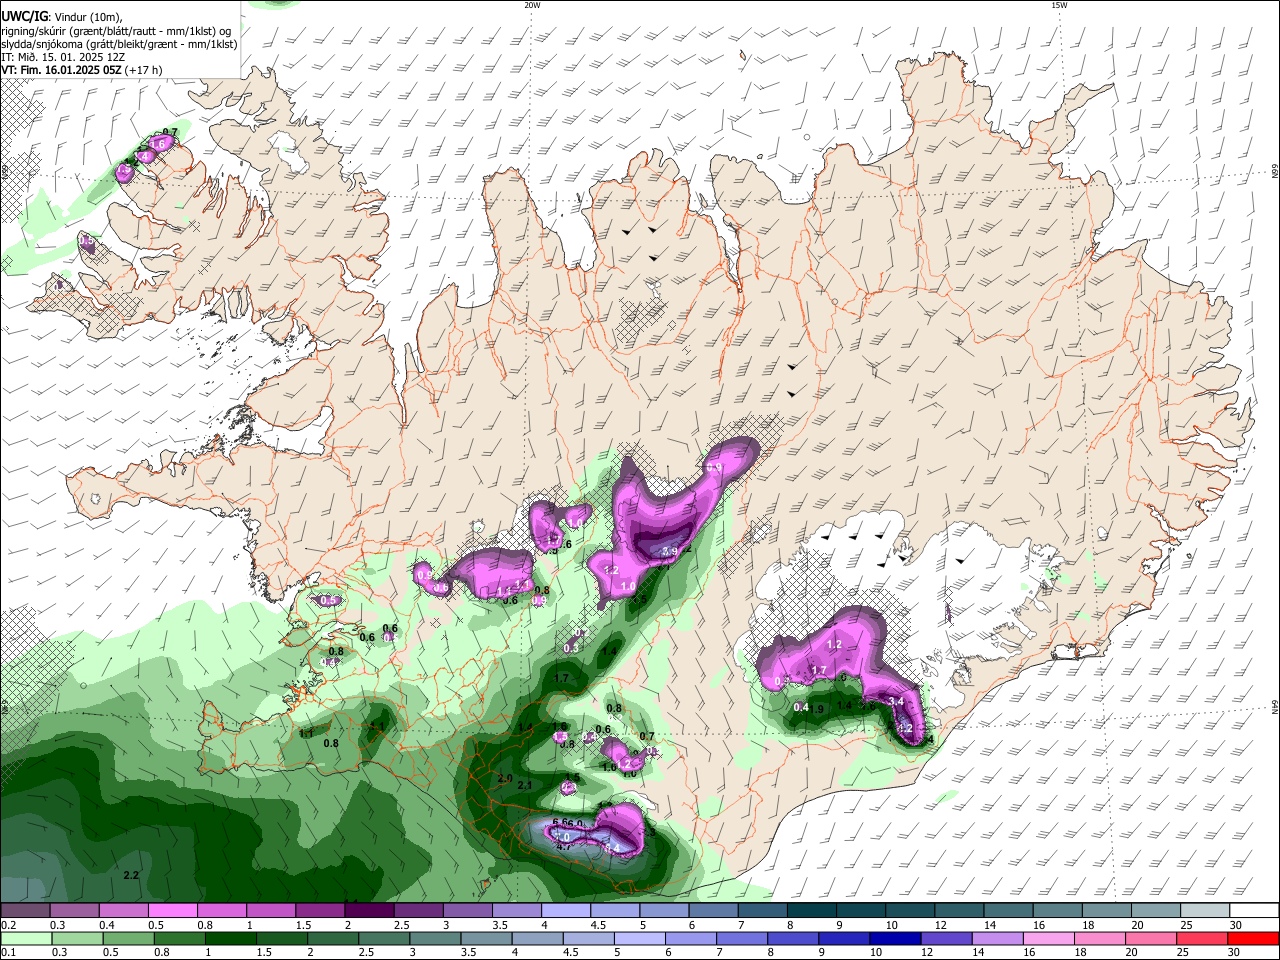
Task: Select the upper scale swatch between 0.2 and 0.3
Action: 25,910
